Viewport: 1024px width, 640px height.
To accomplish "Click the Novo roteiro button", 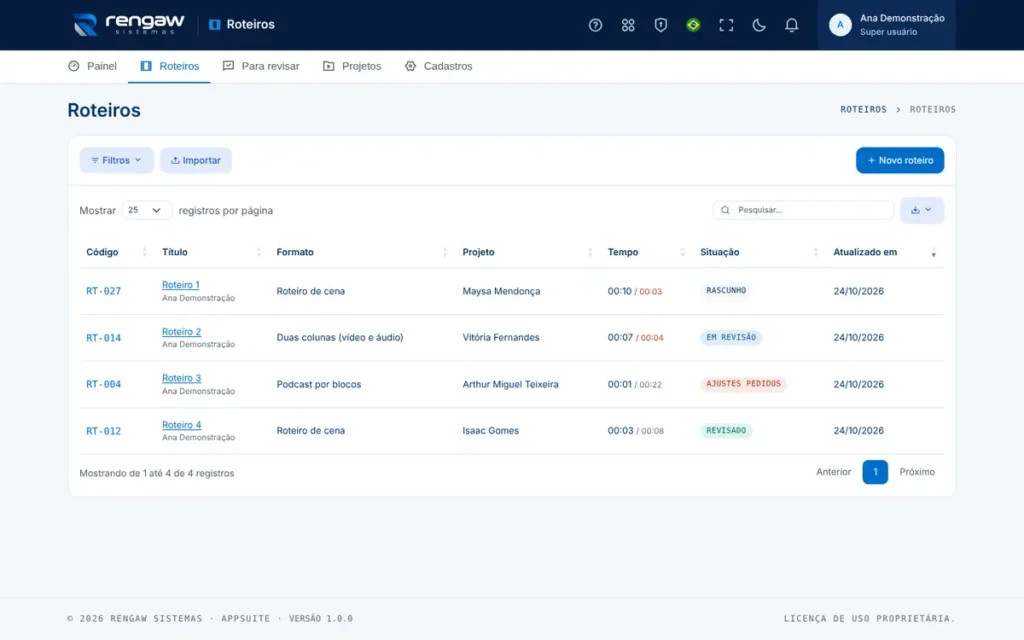I will [x=900, y=160].
